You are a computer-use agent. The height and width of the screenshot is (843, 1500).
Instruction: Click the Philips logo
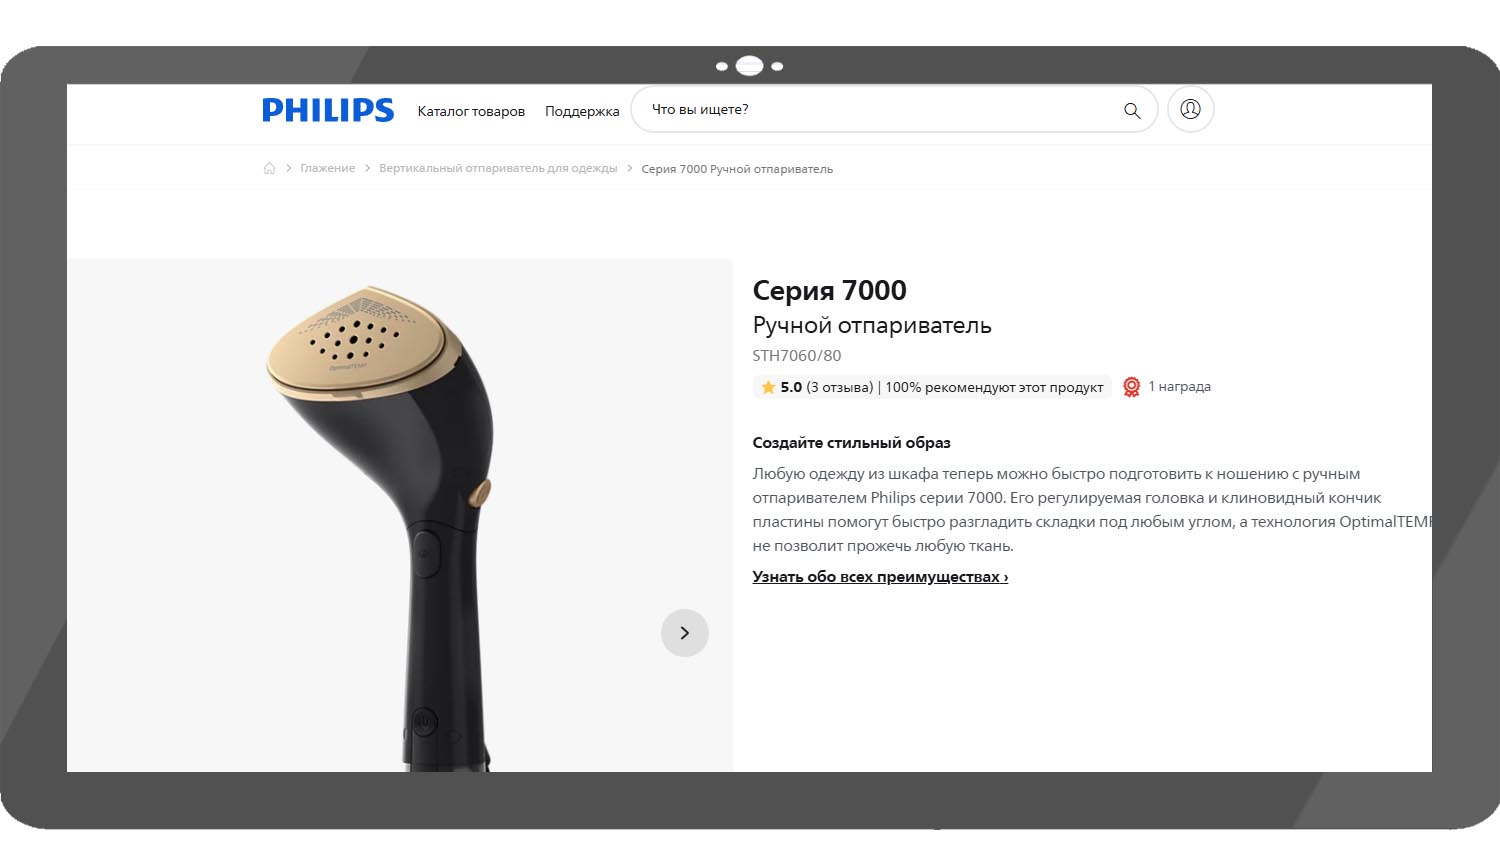(328, 110)
